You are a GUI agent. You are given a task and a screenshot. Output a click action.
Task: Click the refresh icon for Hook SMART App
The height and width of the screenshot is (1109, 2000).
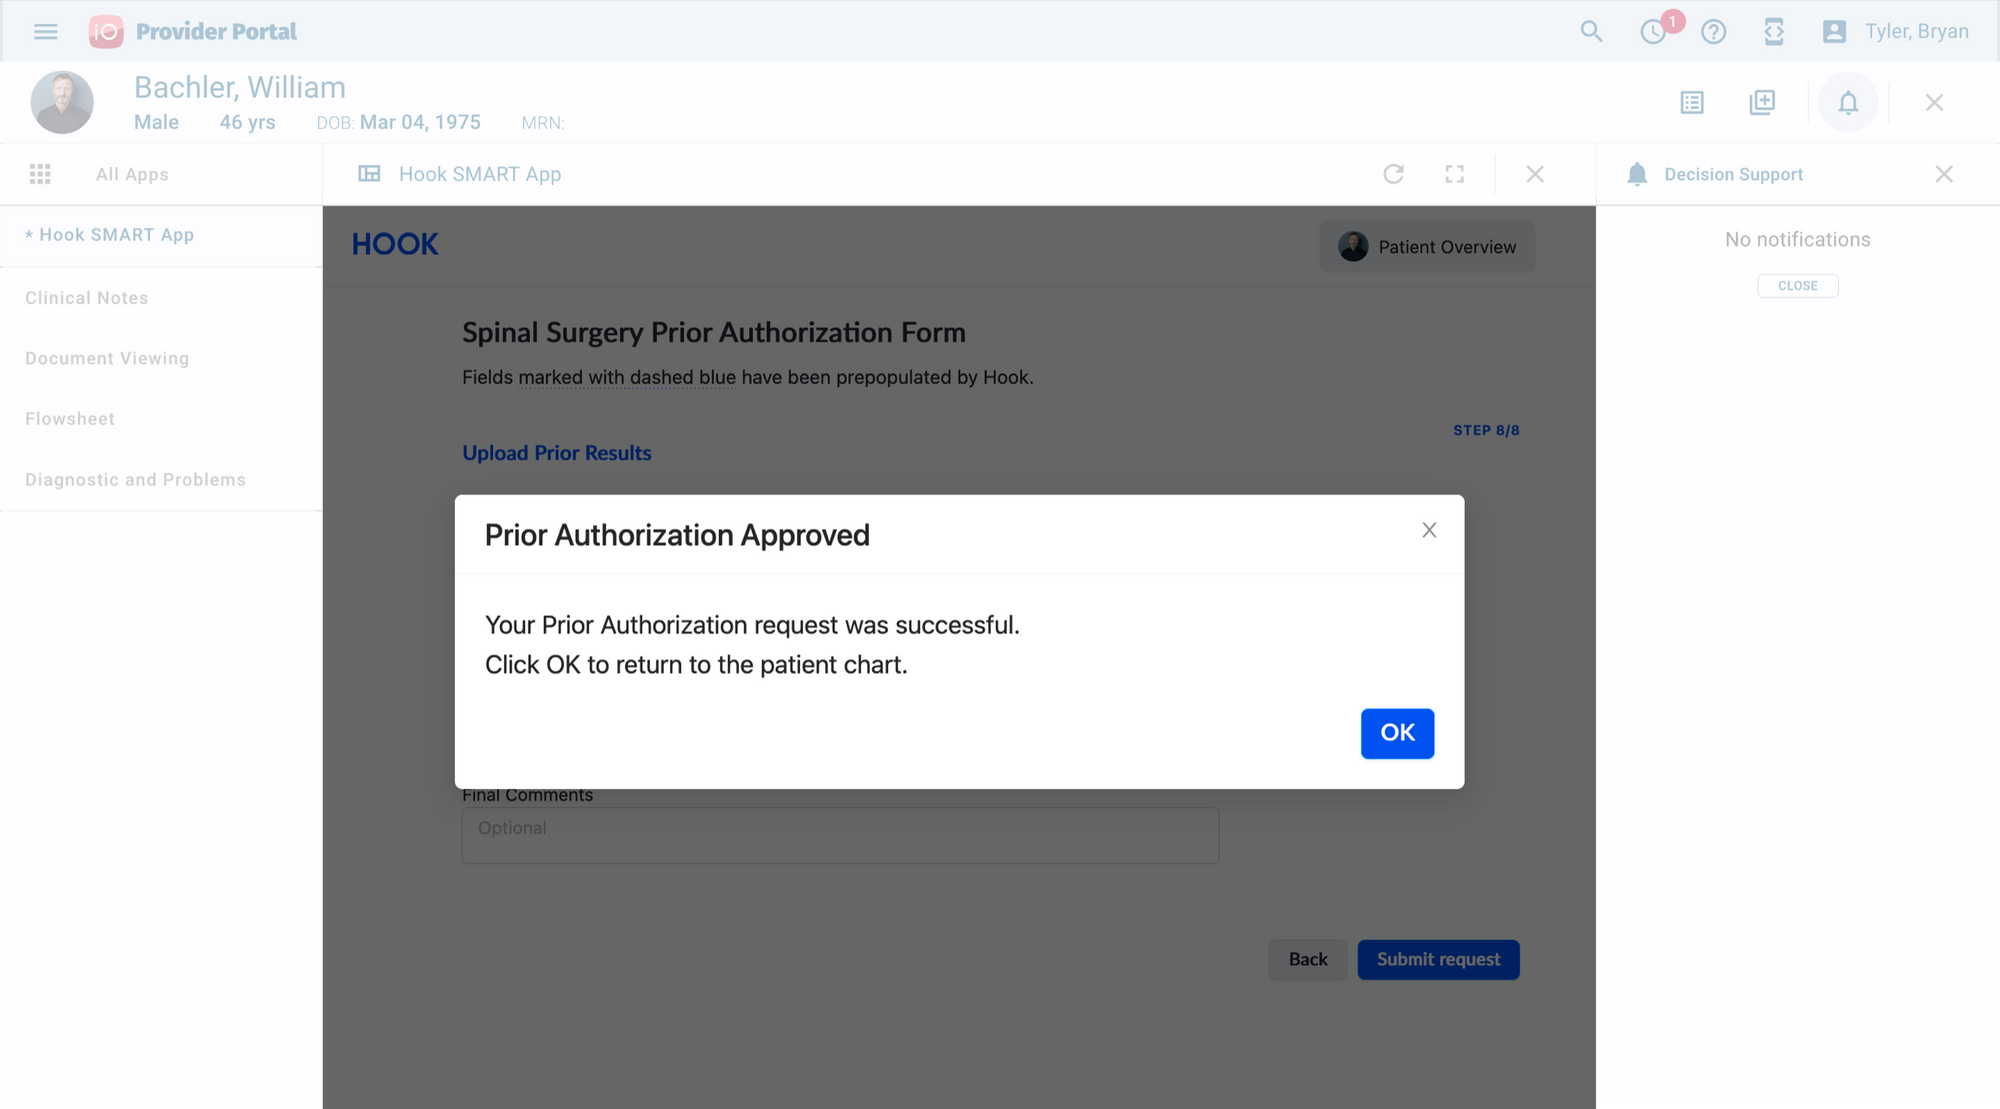(x=1393, y=174)
